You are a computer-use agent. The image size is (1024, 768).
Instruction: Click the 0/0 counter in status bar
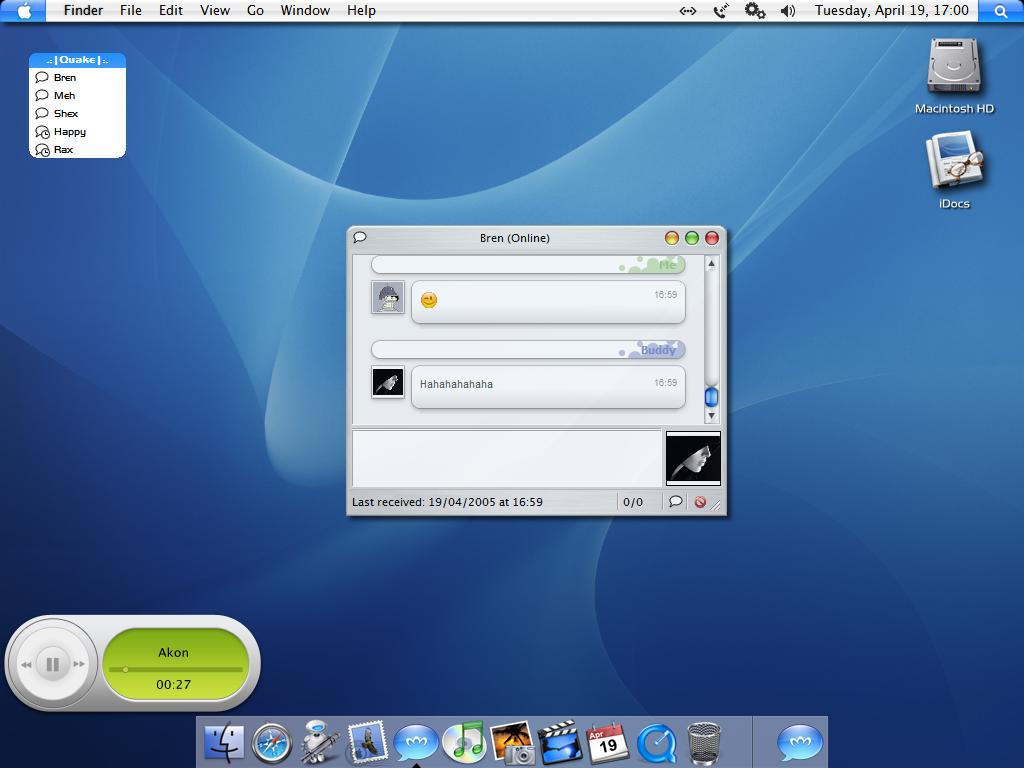coord(632,502)
